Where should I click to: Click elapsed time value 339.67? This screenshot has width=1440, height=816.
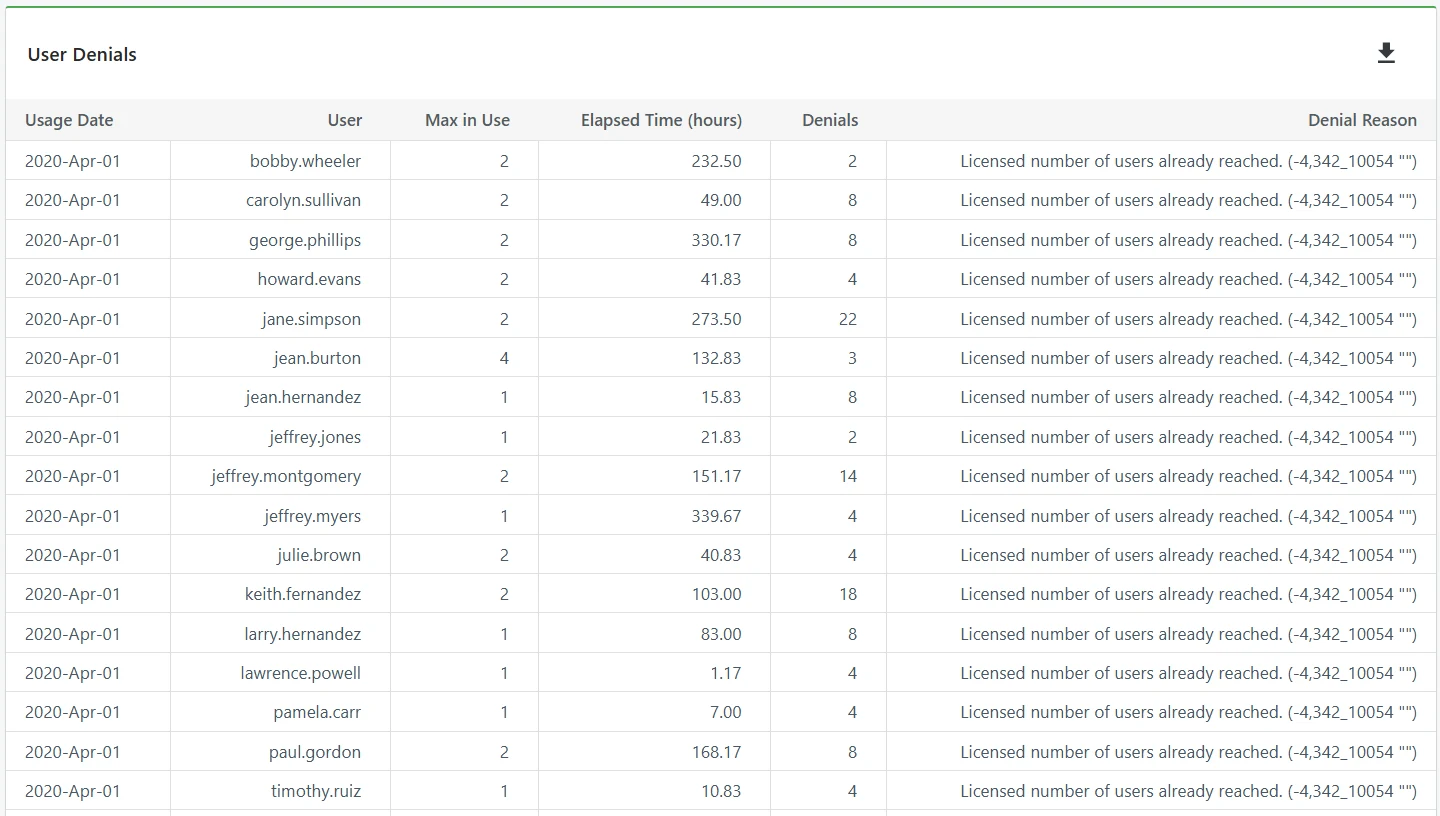[x=716, y=516]
